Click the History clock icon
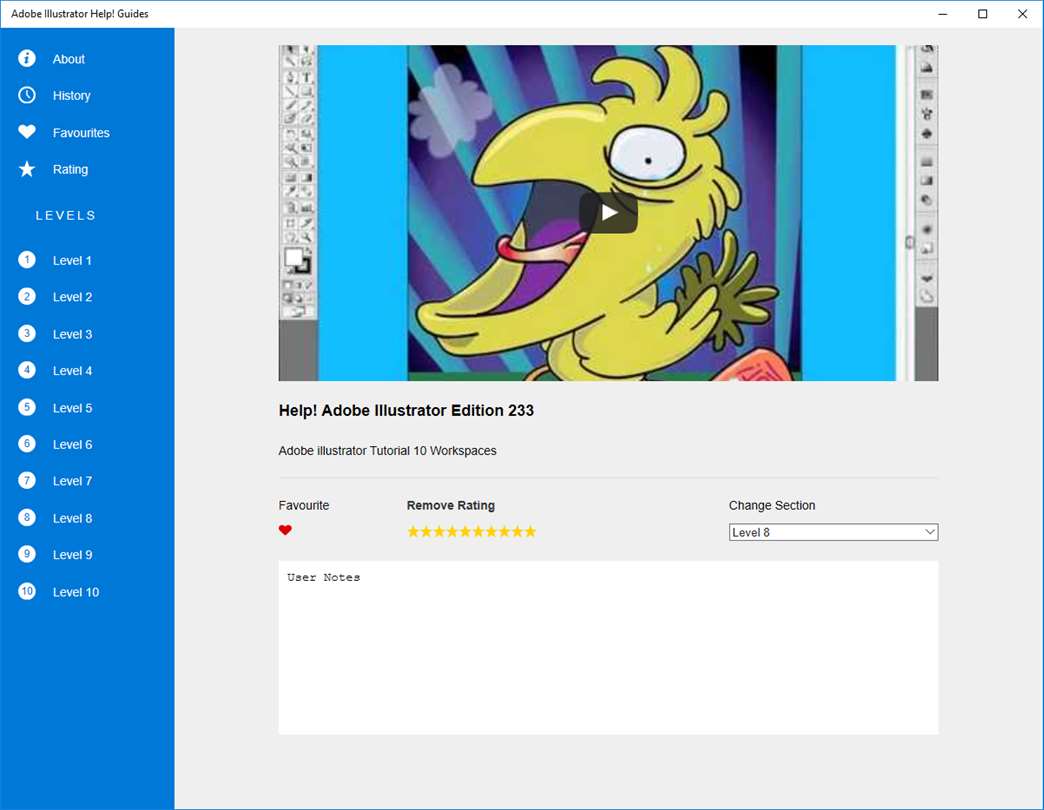This screenshot has width=1044, height=810. coord(27,95)
